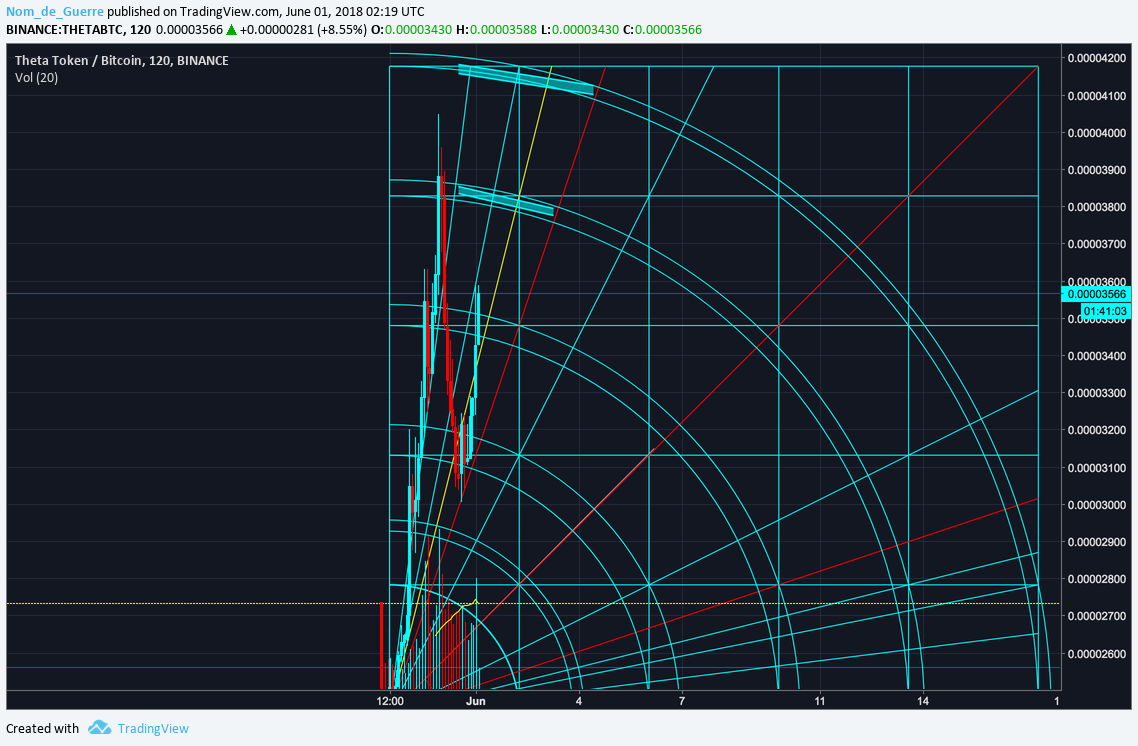
Task: Click the 0.00002700 price axis label
Action: (x=1097, y=616)
